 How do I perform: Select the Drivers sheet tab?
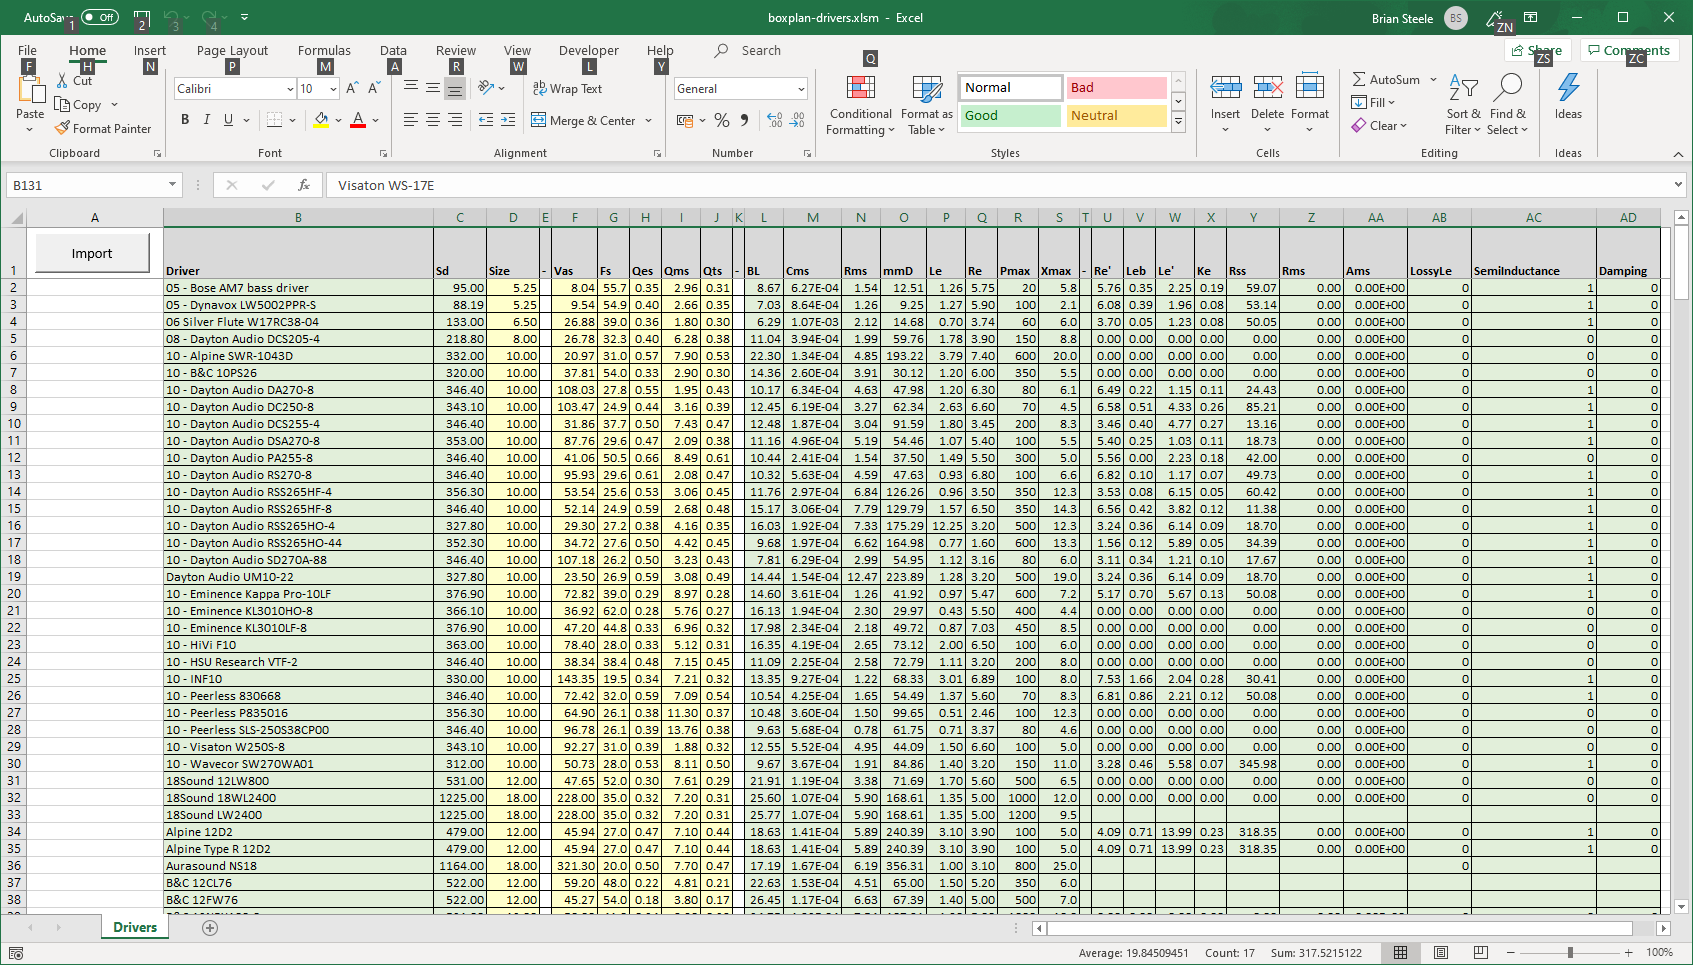click(135, 927)
